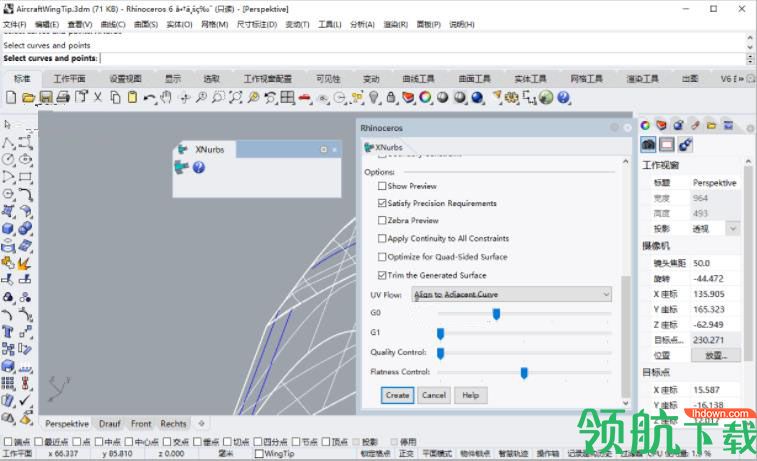
Task: Click the Help button in XNurbs dialog
Action: click(x=470, y=395)
